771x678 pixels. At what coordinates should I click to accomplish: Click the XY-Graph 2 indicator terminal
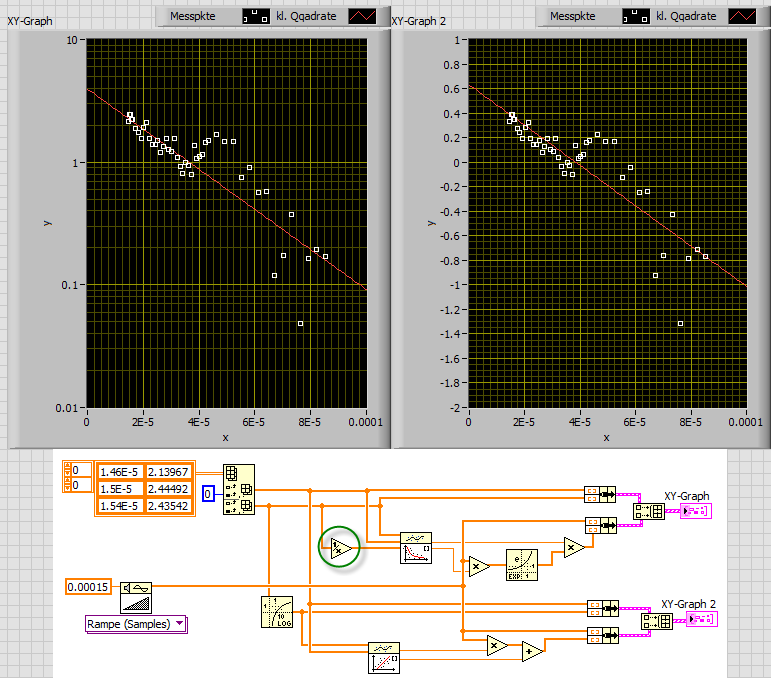[x=702, y=619]
